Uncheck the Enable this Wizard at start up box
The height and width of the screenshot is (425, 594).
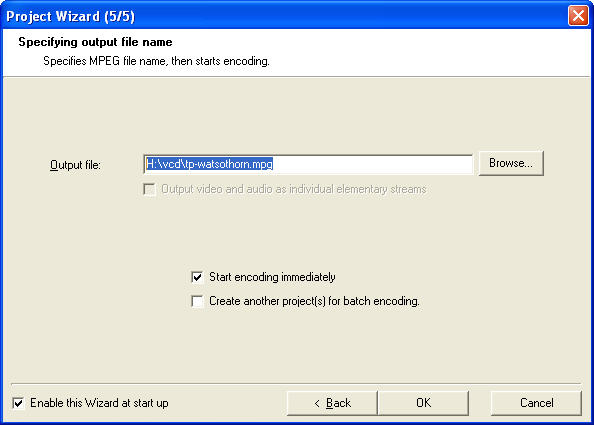(18, 403)
